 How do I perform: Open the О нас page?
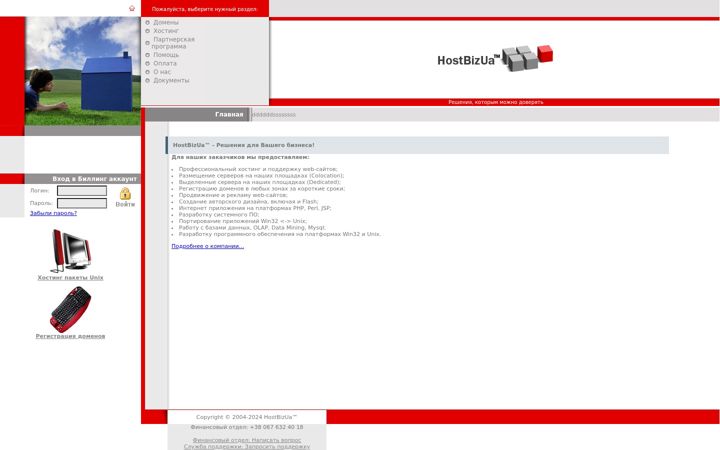(162, 72)
